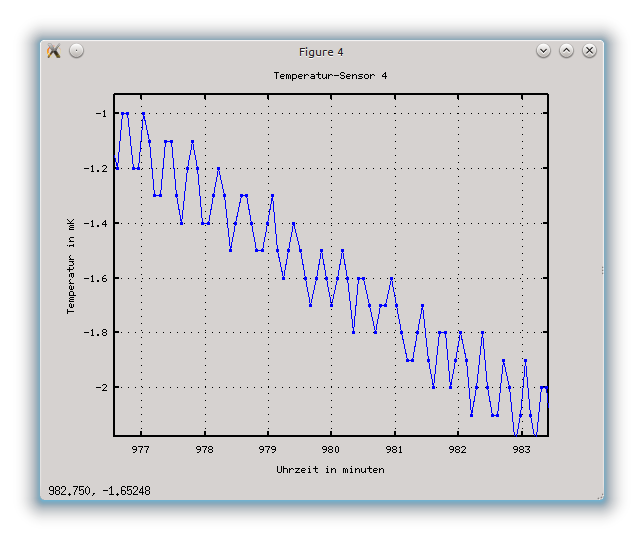Click x-axis tick label 980
The height and width of the screenshot is (540, 644).
(x=331, y=450)
